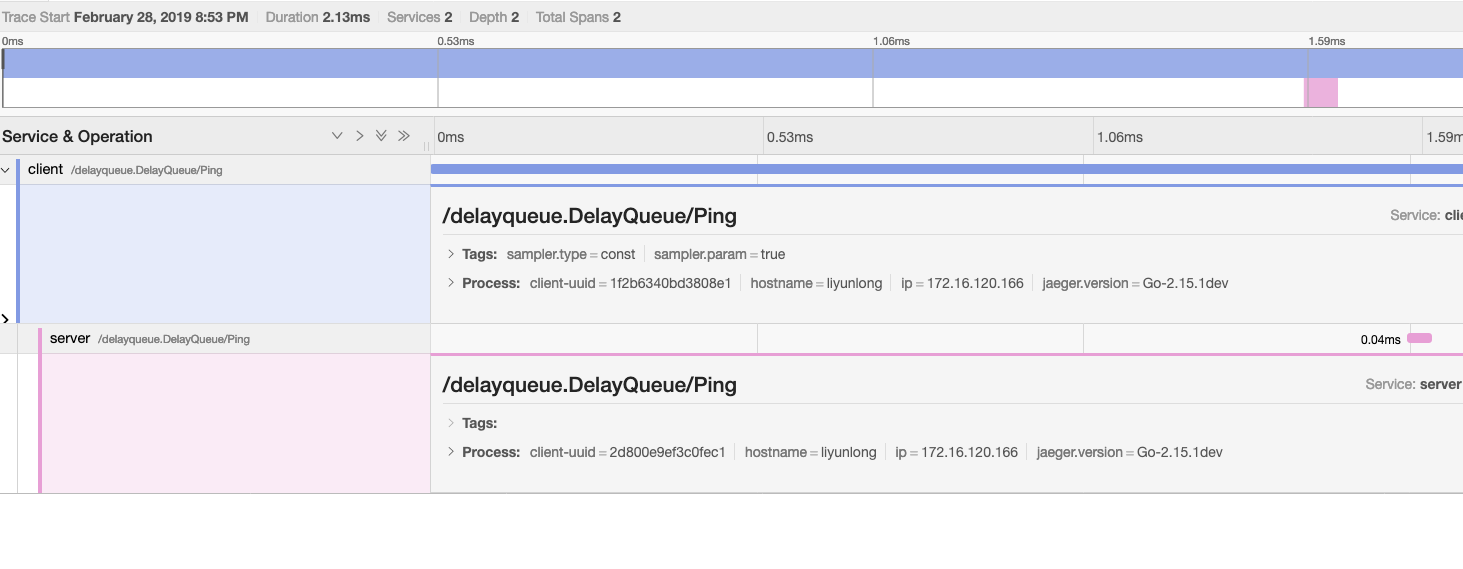
Task: Click the blue client span bar in timeline
Action: [x=947, y=170]
